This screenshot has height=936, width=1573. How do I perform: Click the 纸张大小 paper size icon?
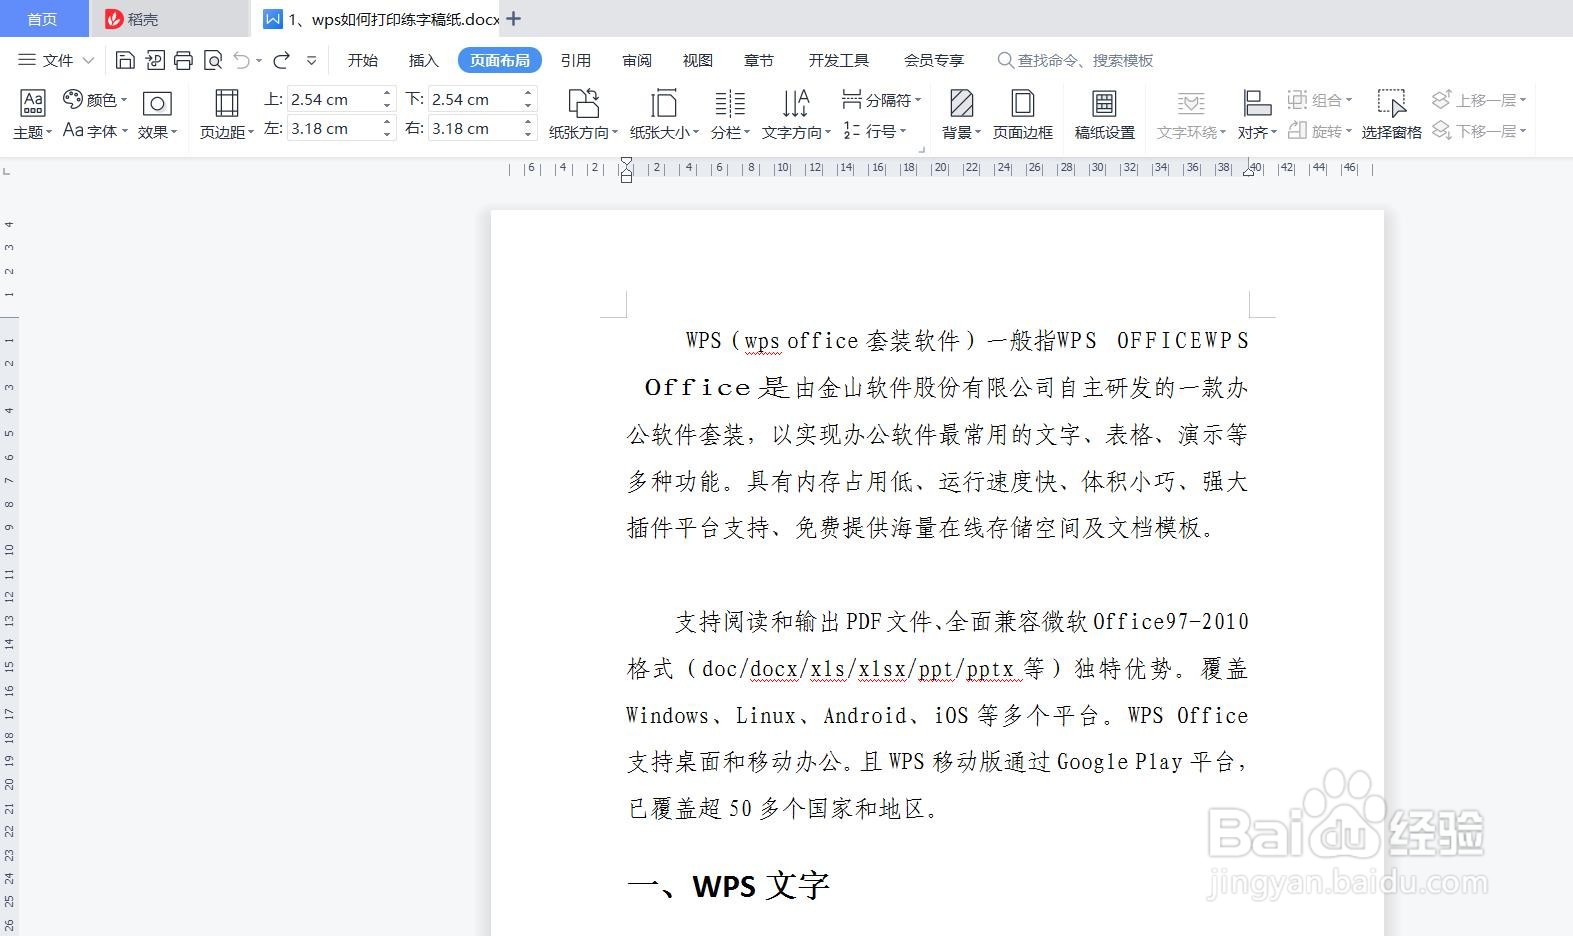(x=663, y=103)
